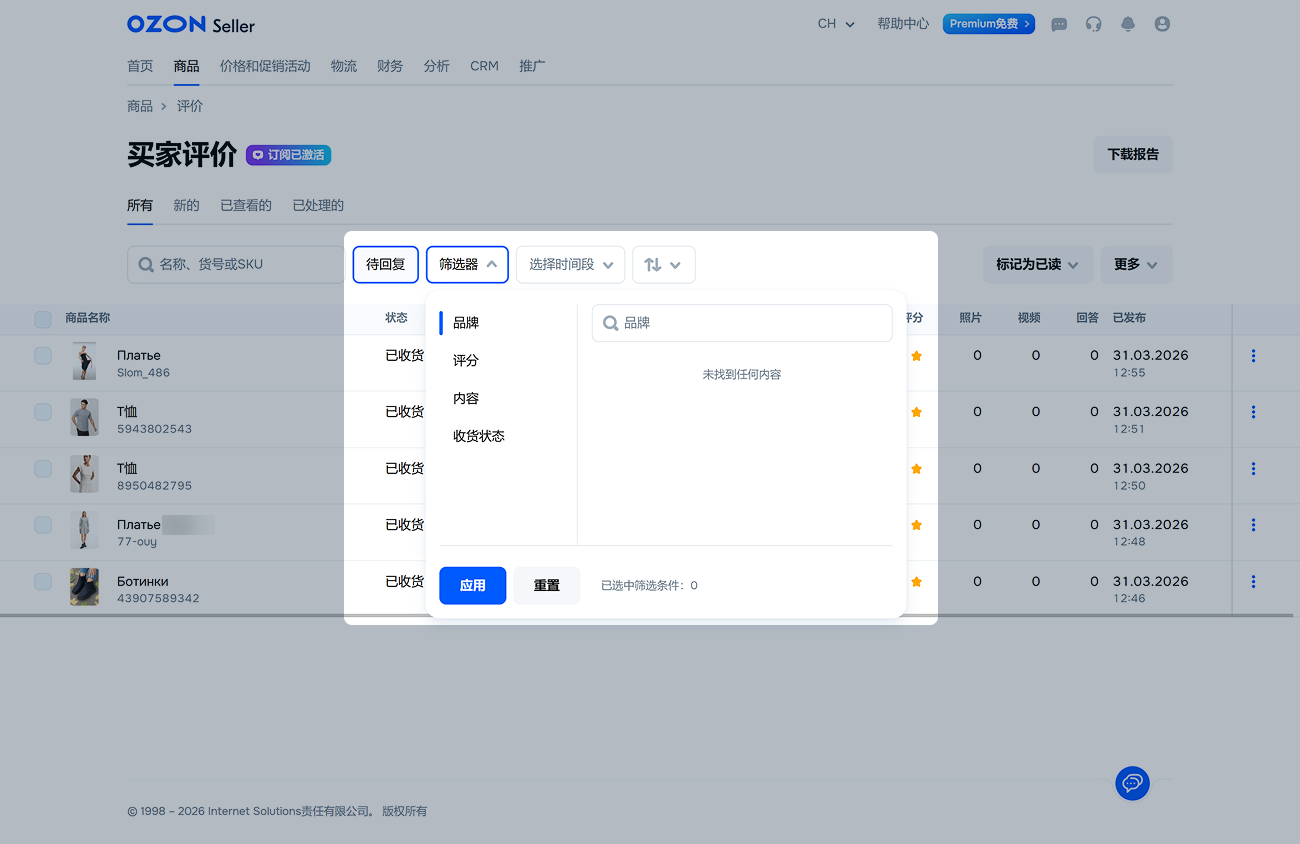Open the Ботинки product thumbnail

(x=84, y=587)
